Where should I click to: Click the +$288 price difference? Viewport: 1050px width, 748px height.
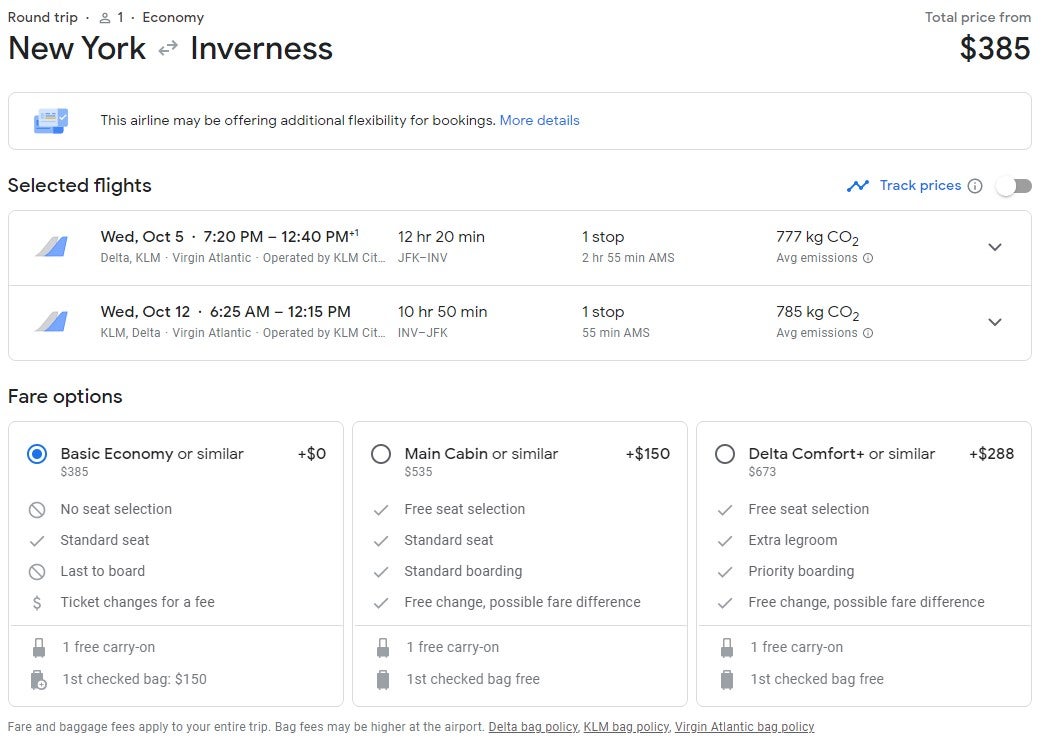(x=991, y=454)
